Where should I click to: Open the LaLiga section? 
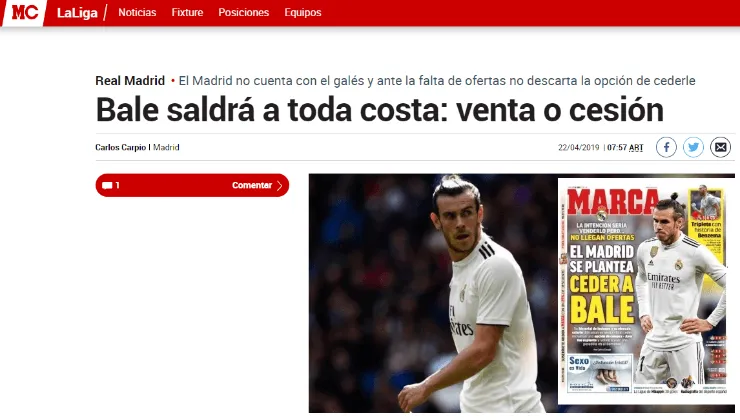77,13
